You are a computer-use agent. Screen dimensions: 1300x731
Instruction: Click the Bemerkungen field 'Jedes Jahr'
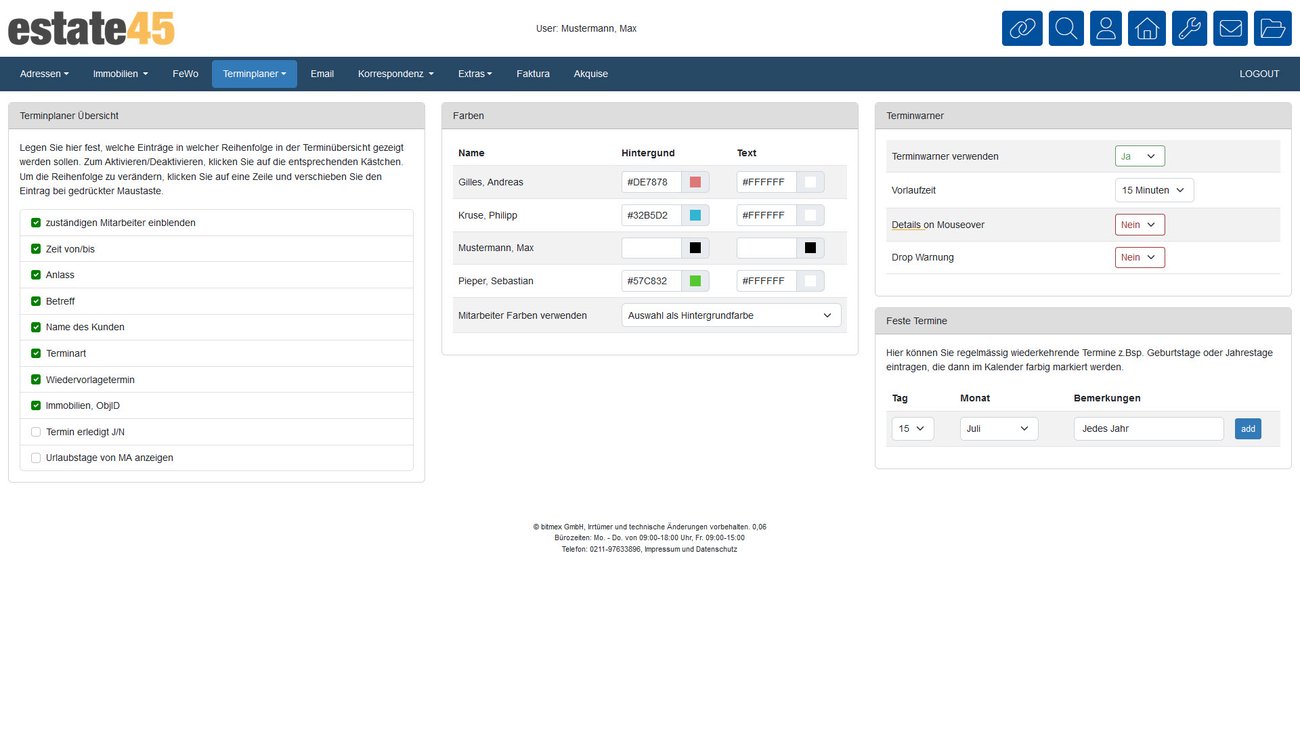pyautogui.click(x=1149, y=428)
